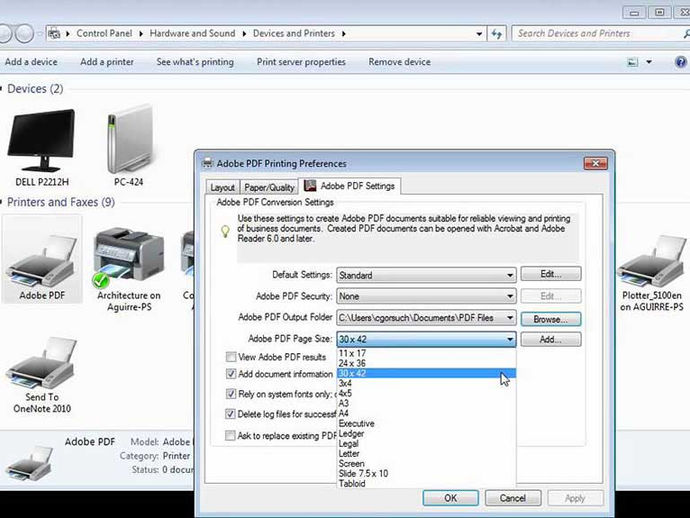690x518 pixels.
Task: Choose Screen page size
Action: tap(426, 464)
